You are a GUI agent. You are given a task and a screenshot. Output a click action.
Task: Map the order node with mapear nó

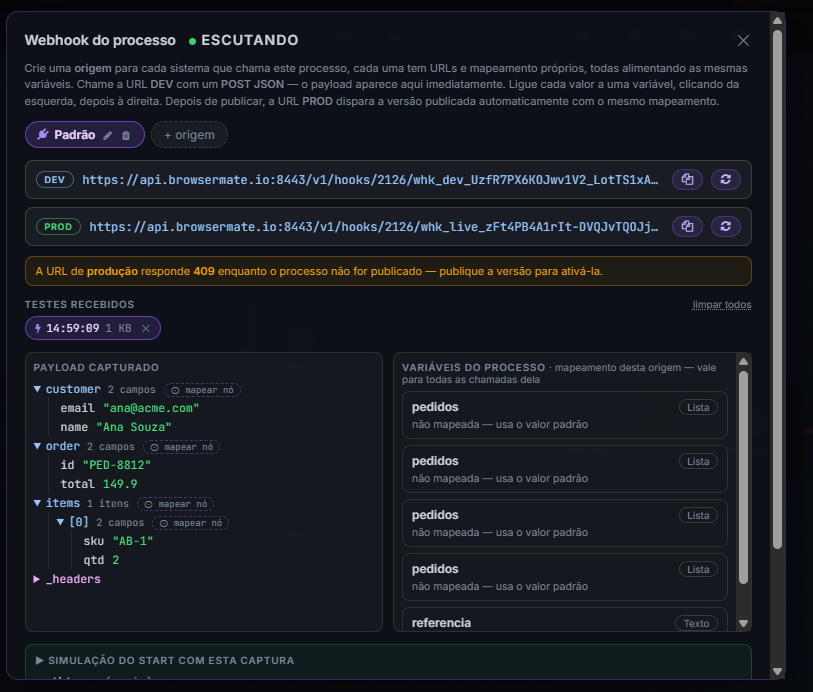181,447
